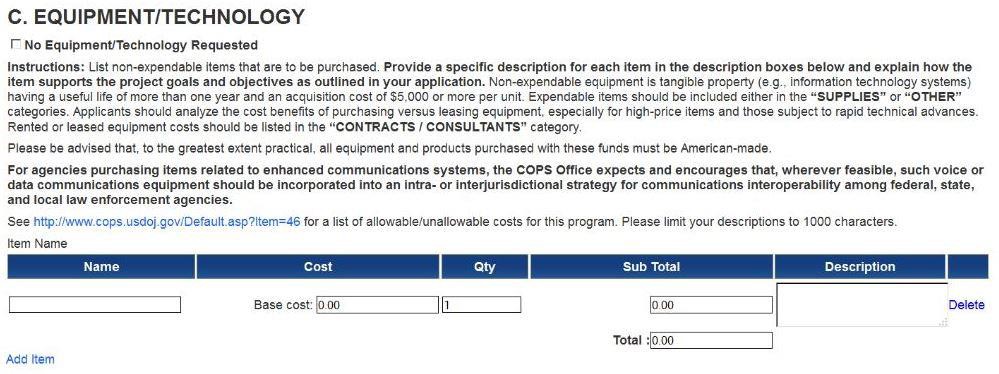Click the Qty column header
Image resolution: width=999 pixels, height=374 pixels.
click(x=485, y=266)
